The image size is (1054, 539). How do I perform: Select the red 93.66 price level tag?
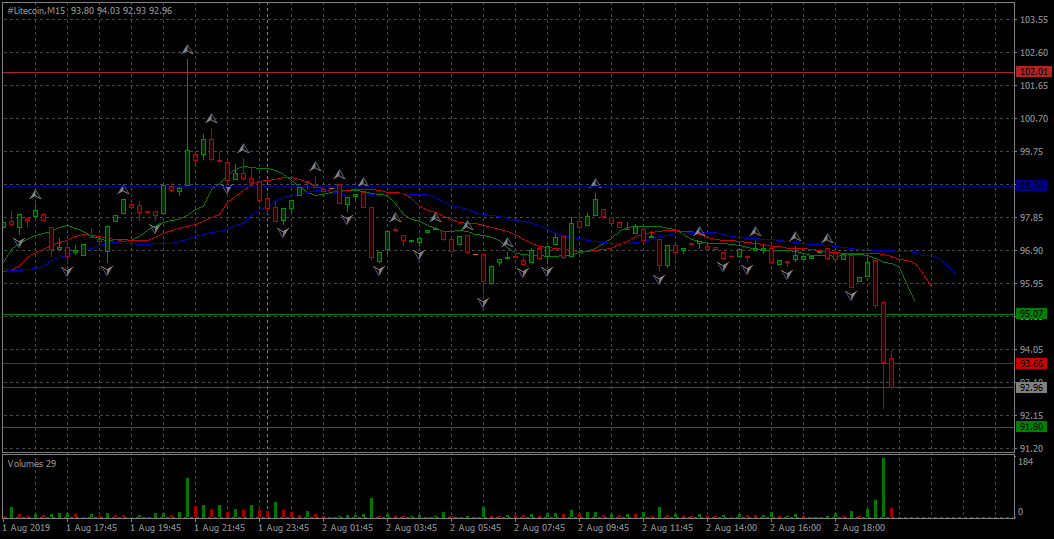tap(1034, 364)
